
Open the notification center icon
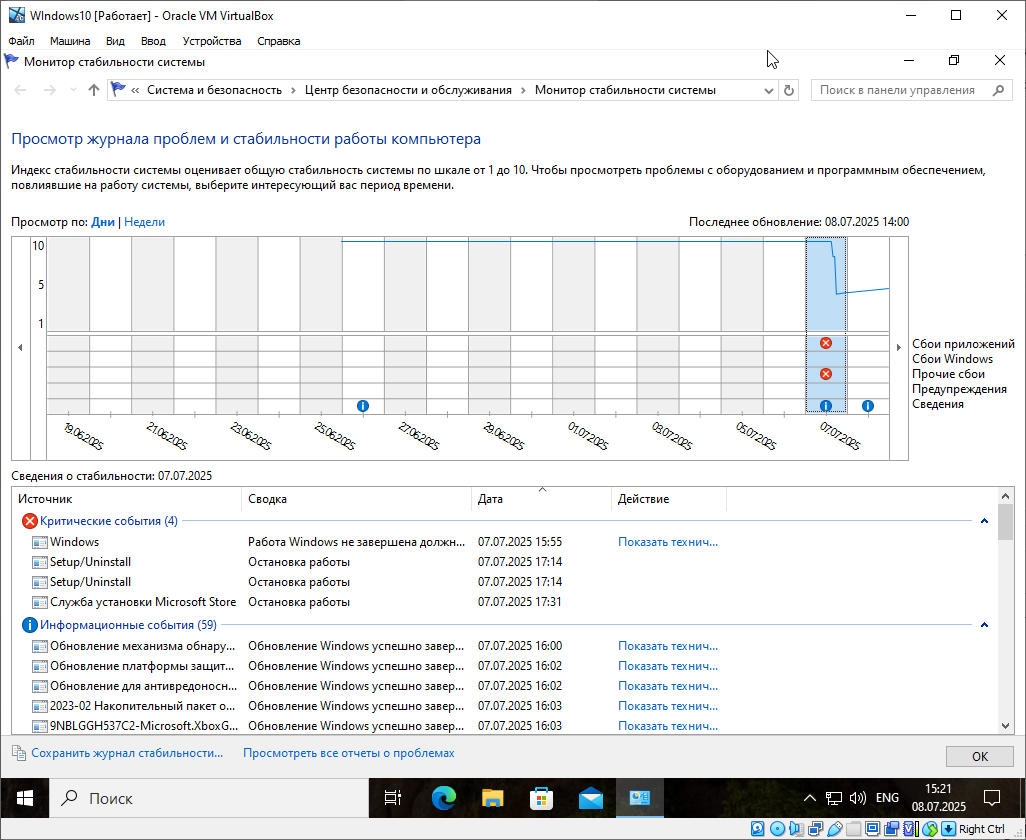click(x=993, y=798)
